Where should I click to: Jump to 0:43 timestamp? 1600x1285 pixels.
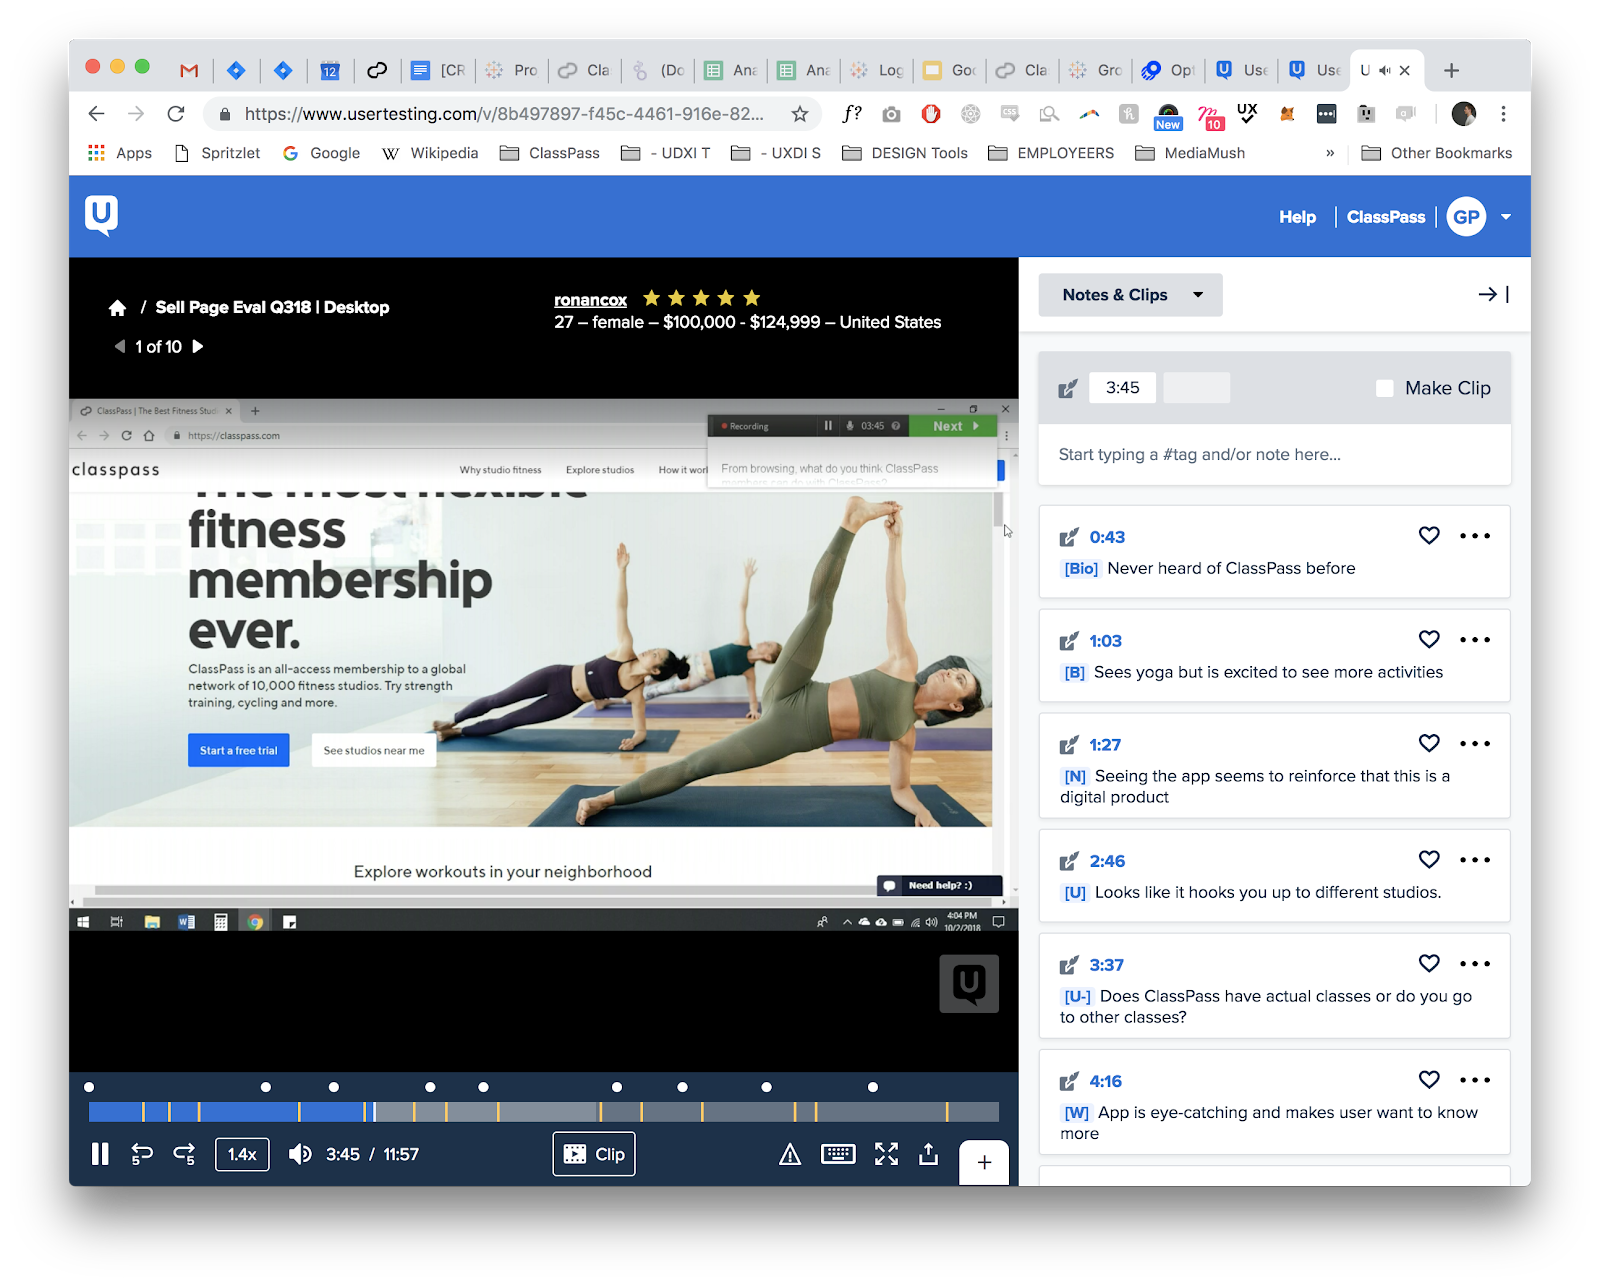coord(1107,537)
